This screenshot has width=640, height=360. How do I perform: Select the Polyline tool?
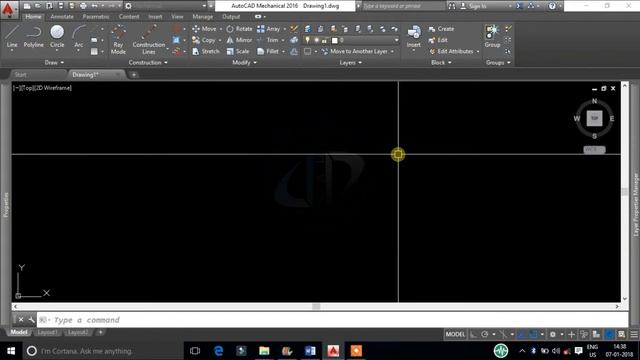point(33,37)
